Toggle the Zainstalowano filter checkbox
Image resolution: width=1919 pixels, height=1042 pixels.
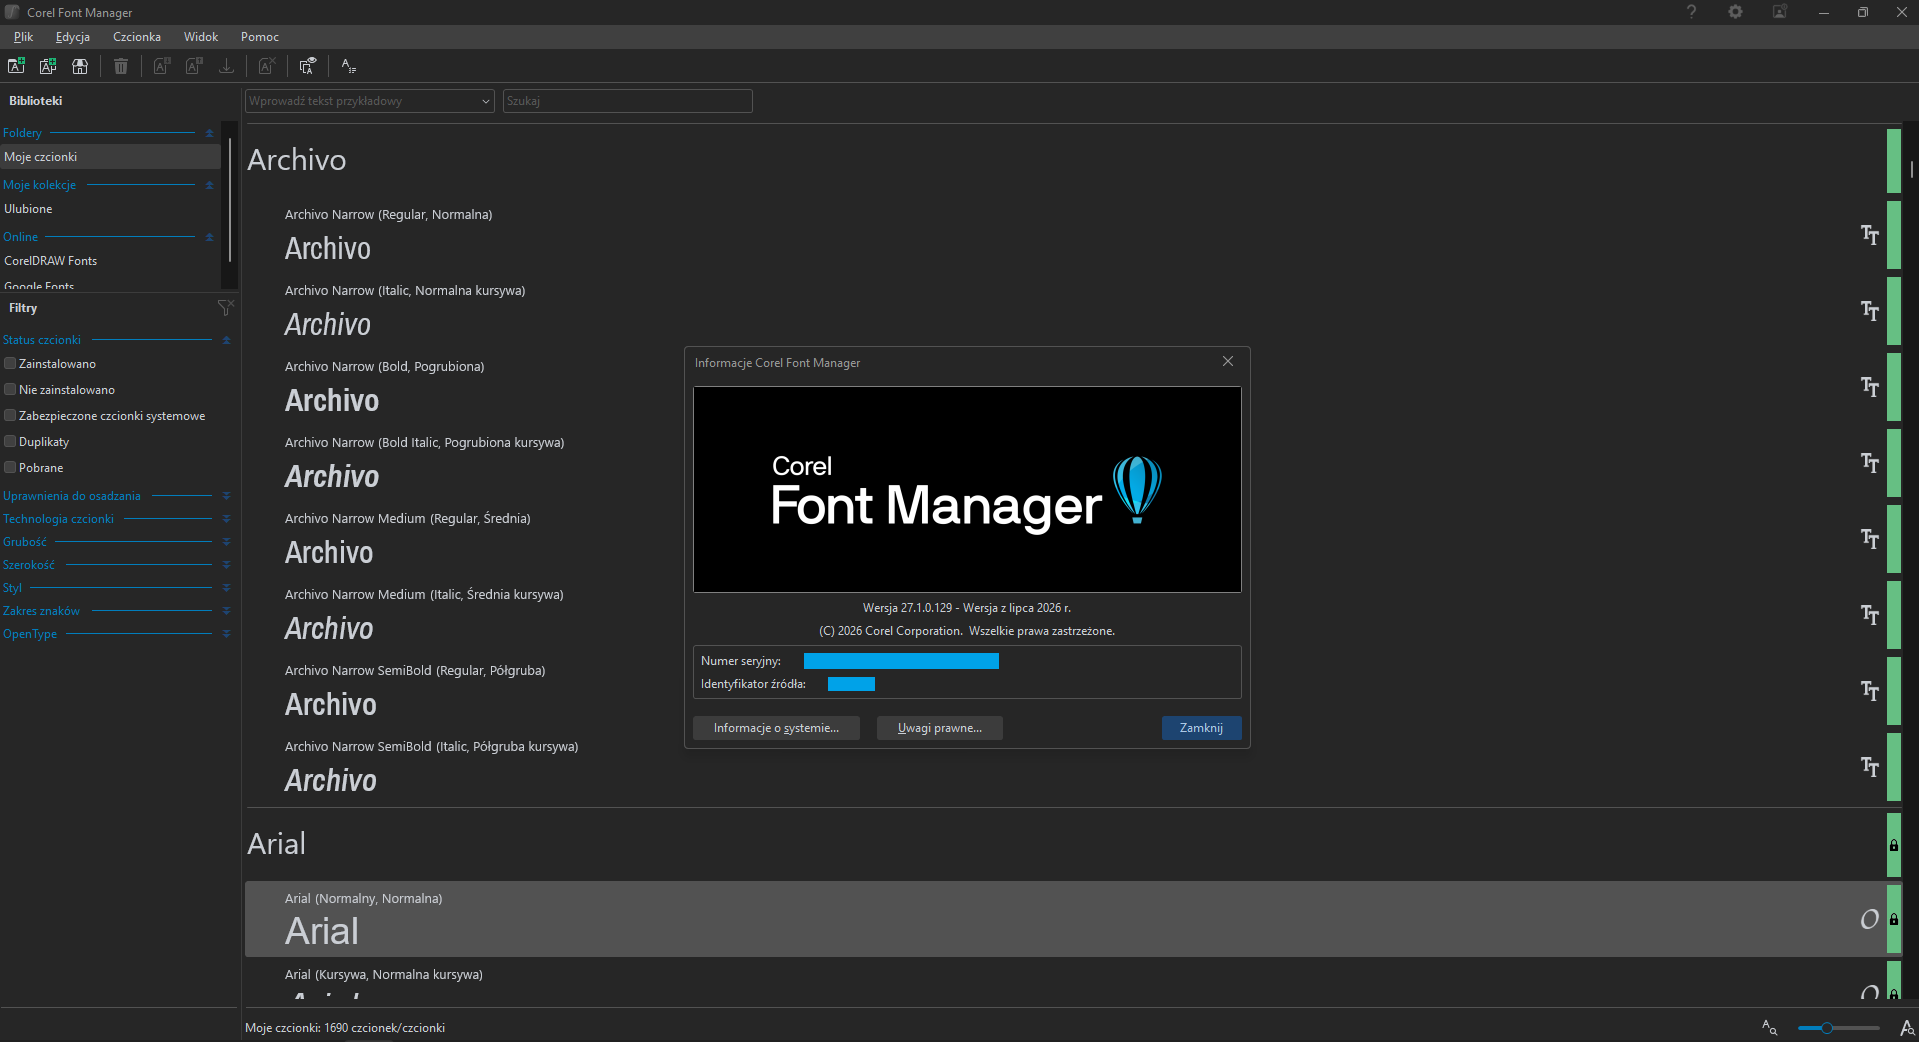(10, 364)
